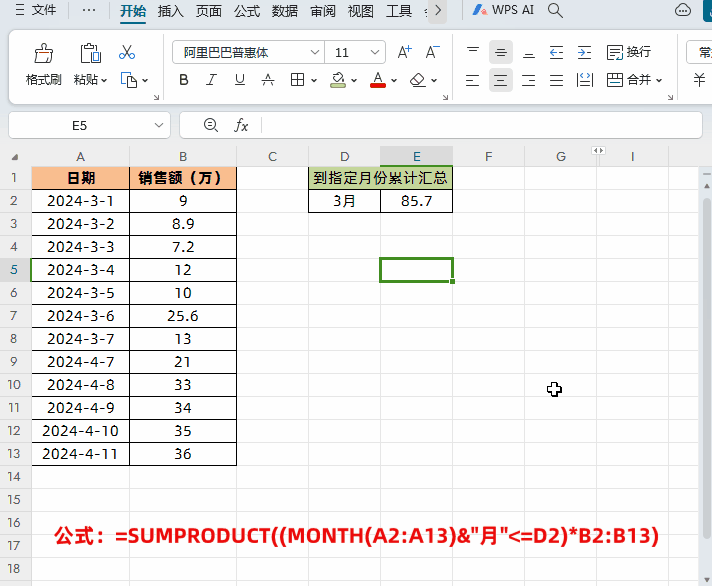Open the Name Box E5 dropdown

pyautogui.click(x=158, y=125)
